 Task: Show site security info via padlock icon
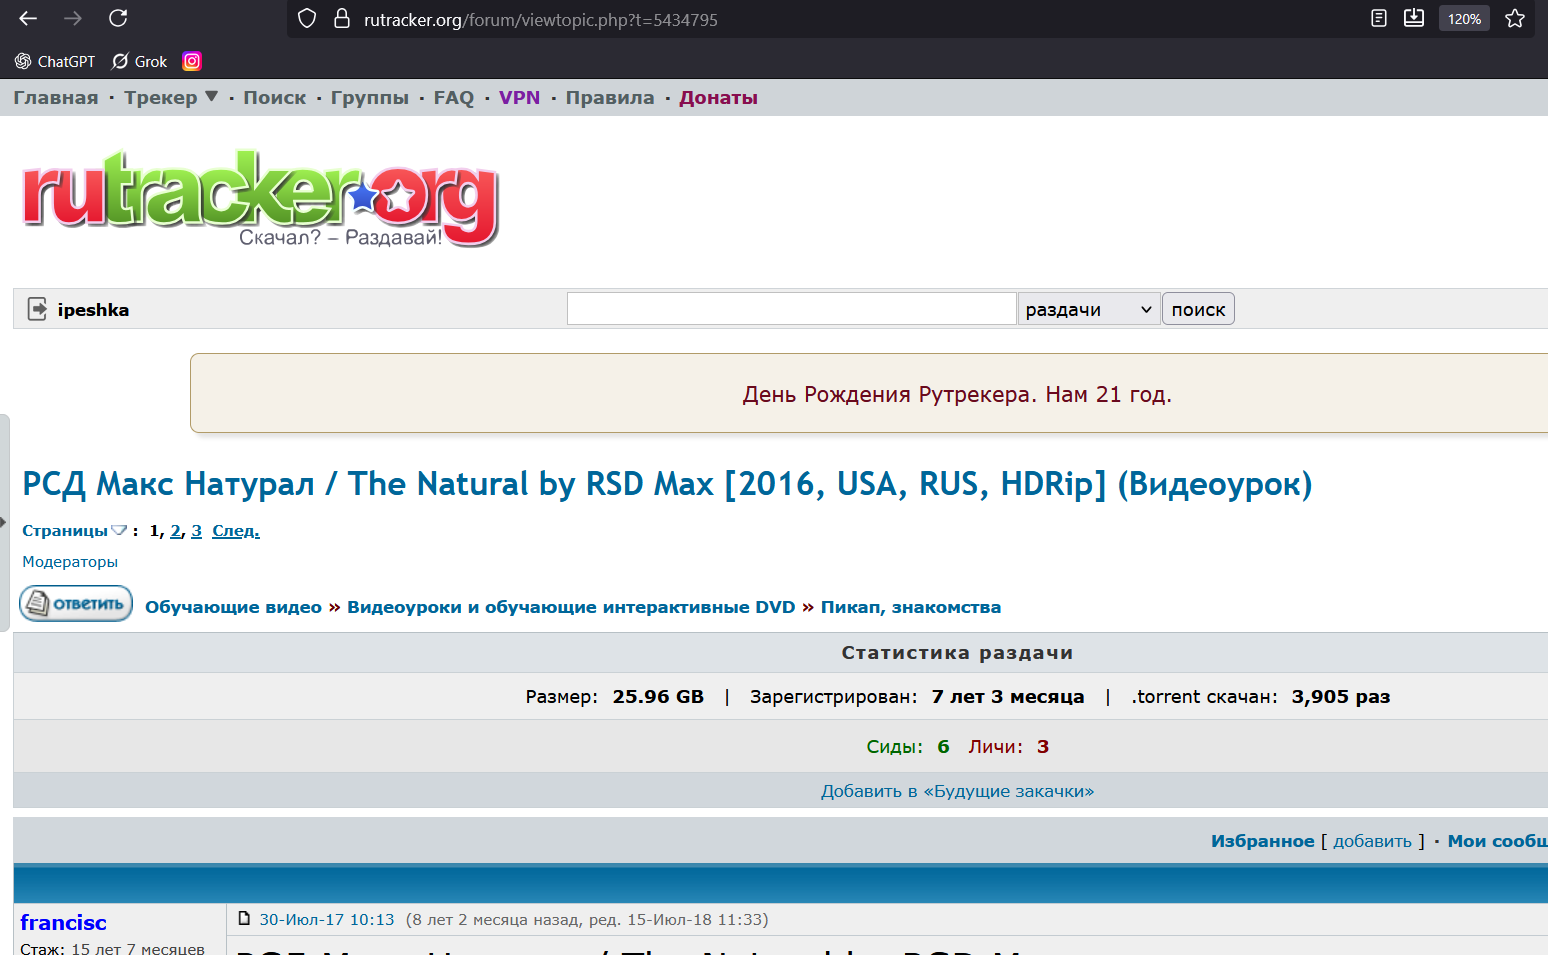click(x=341, y=19)
